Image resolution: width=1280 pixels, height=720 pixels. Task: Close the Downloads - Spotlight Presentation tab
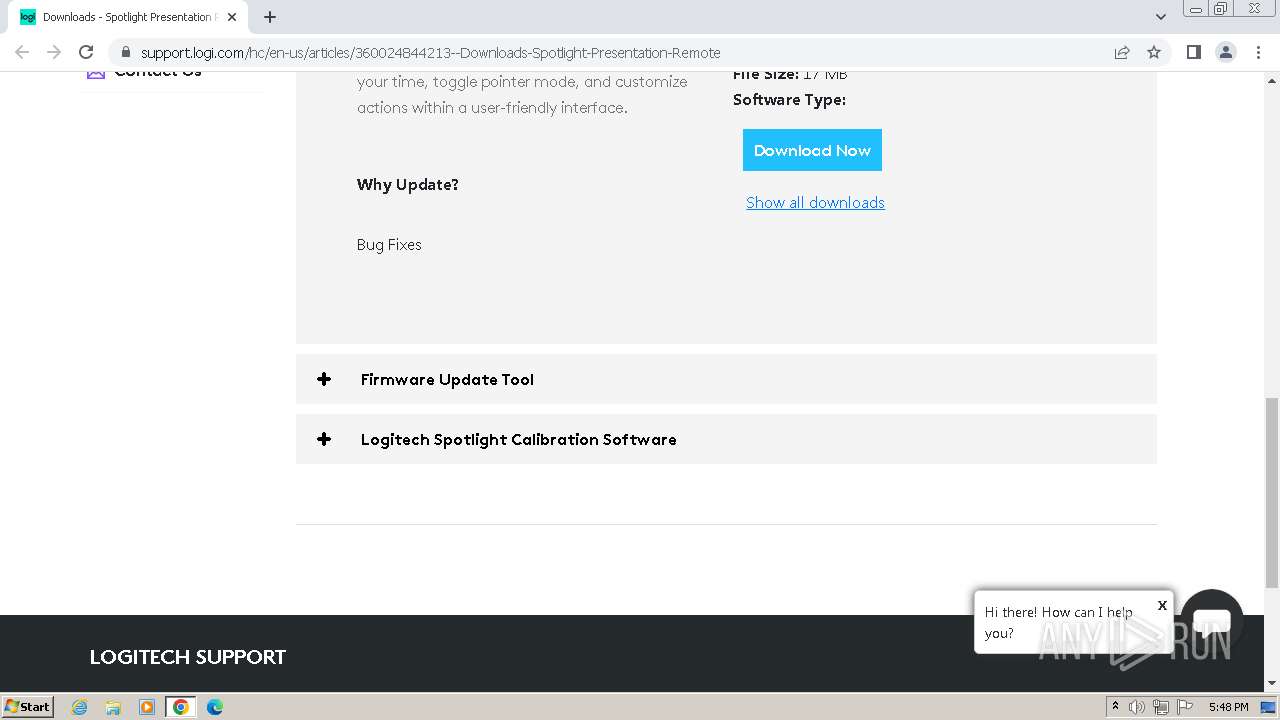[x=232, y=17]
